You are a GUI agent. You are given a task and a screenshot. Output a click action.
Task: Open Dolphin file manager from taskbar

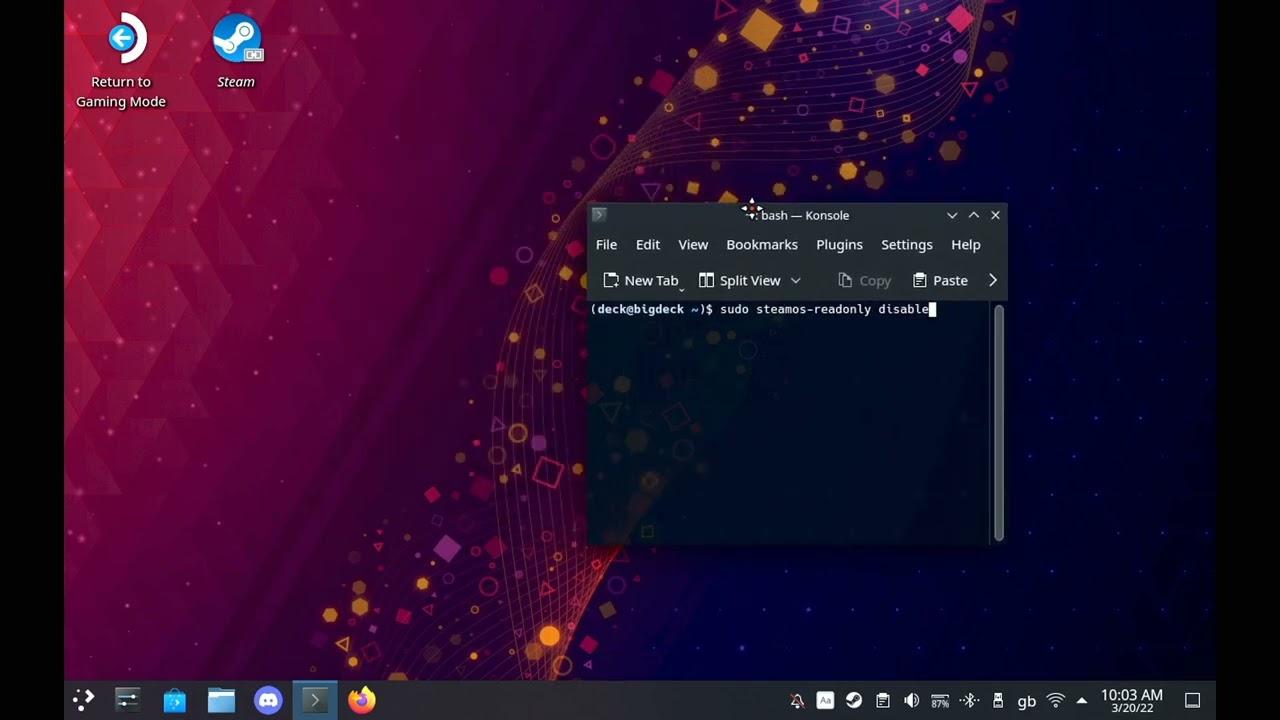[221, 700]
